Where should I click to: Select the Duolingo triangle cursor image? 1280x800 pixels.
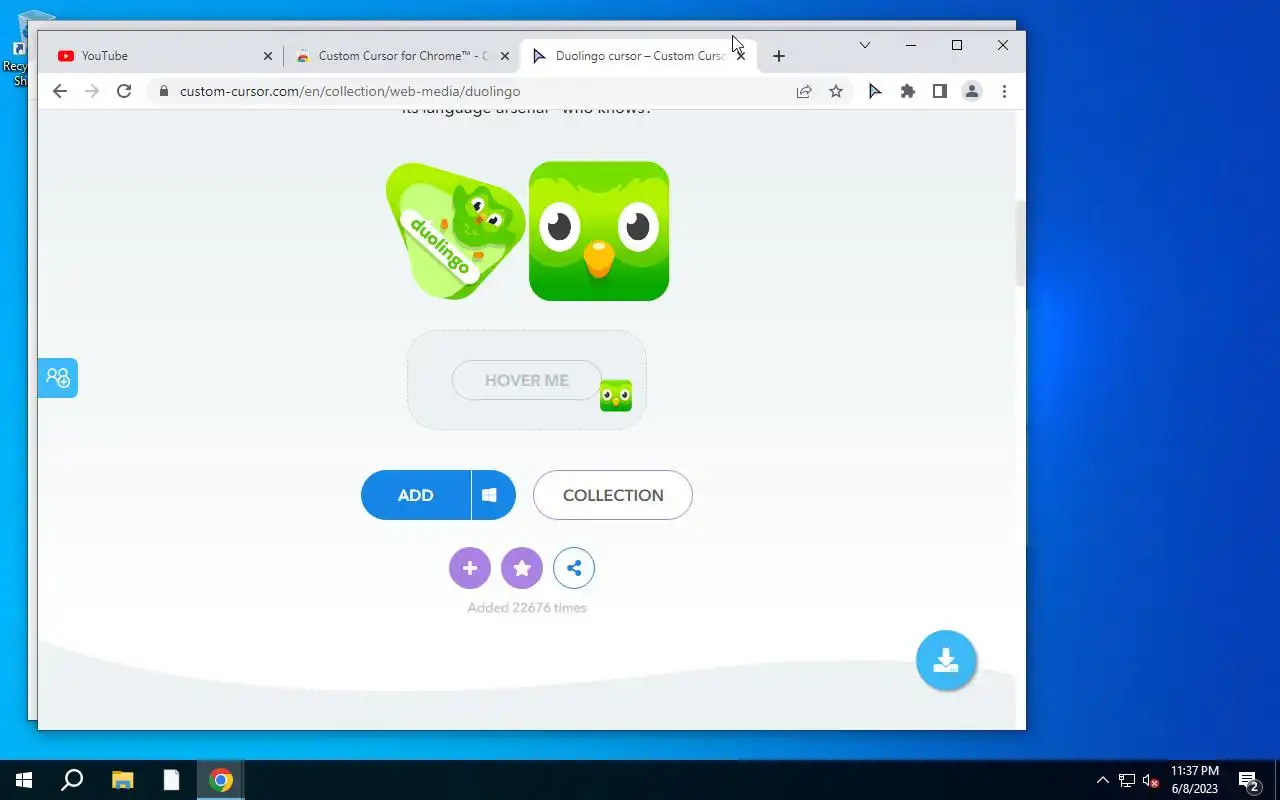[455, 231]
